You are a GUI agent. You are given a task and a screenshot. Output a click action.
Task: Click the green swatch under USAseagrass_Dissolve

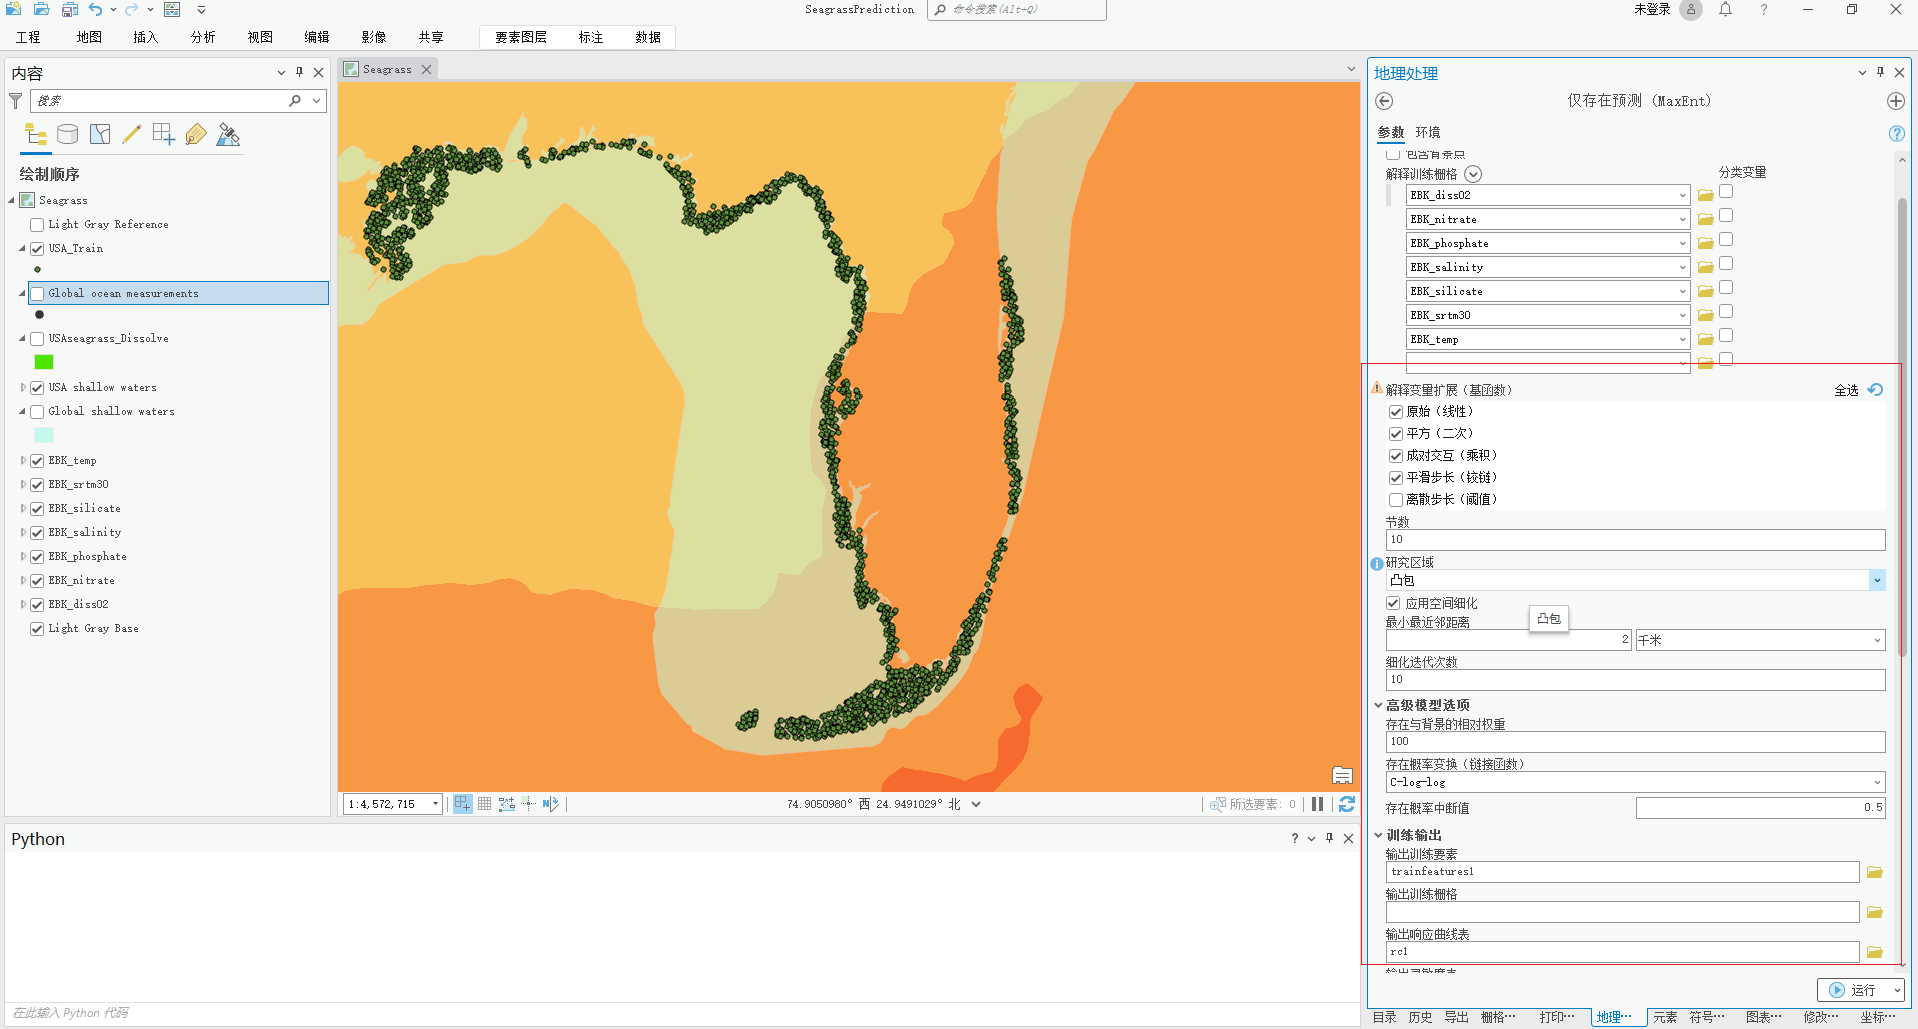[43, 362]
